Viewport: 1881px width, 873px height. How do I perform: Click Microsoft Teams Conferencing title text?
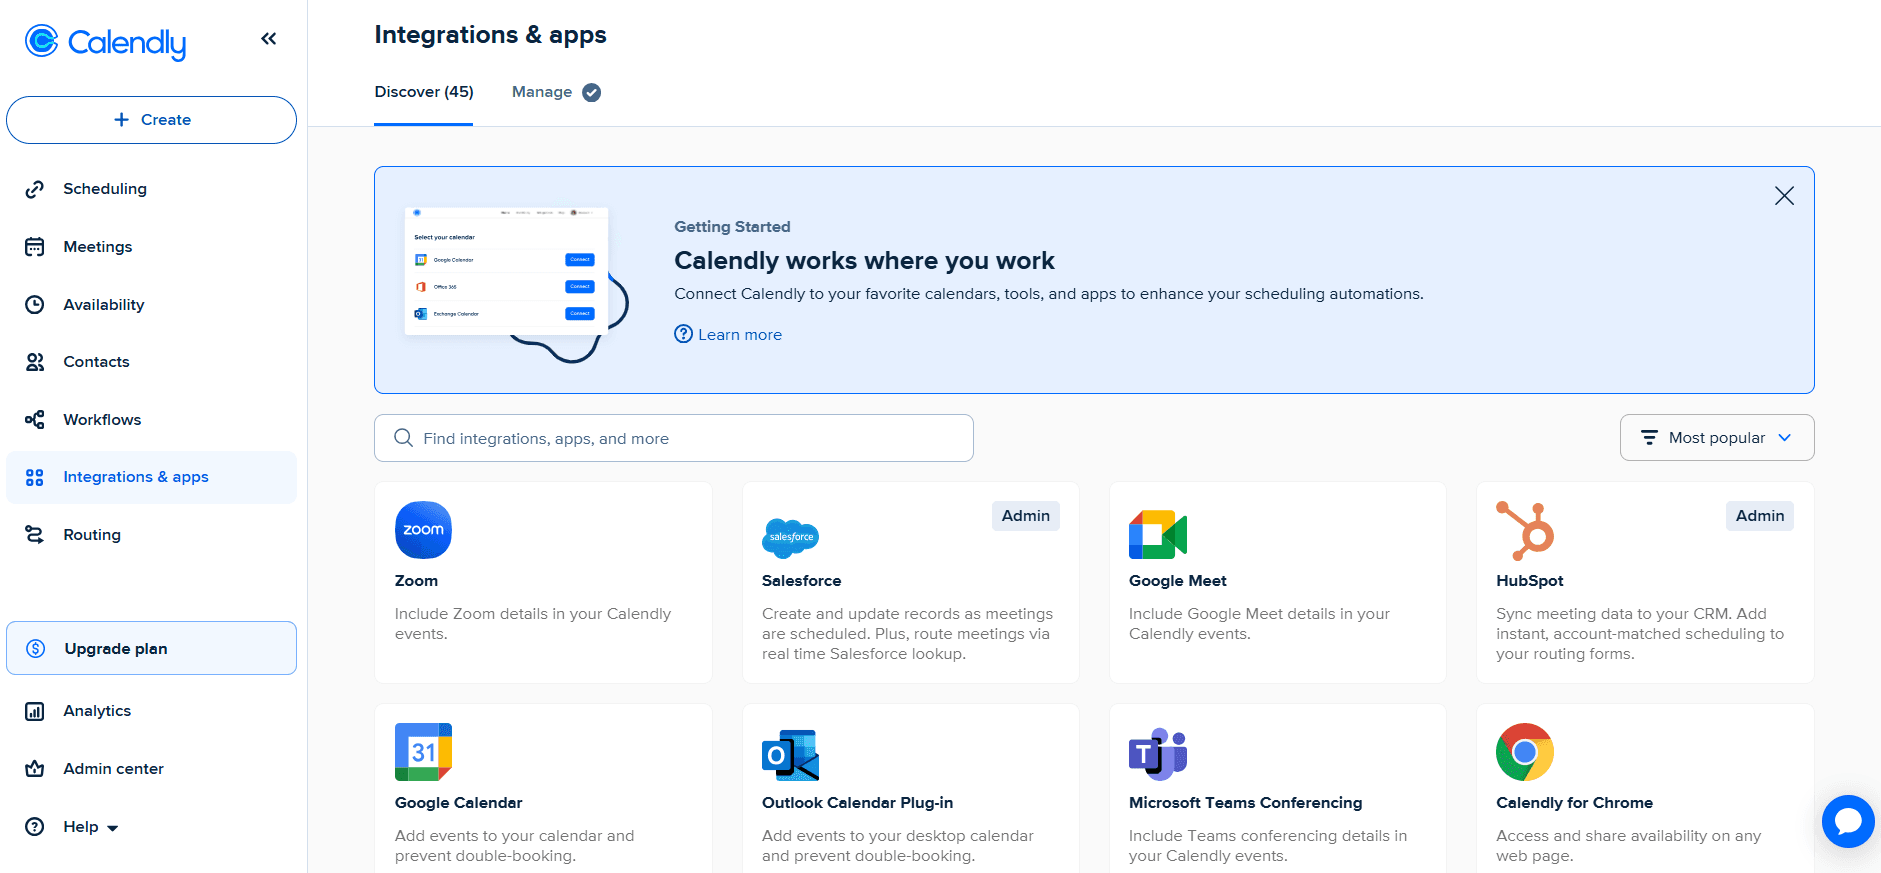tap(1245, 803)
